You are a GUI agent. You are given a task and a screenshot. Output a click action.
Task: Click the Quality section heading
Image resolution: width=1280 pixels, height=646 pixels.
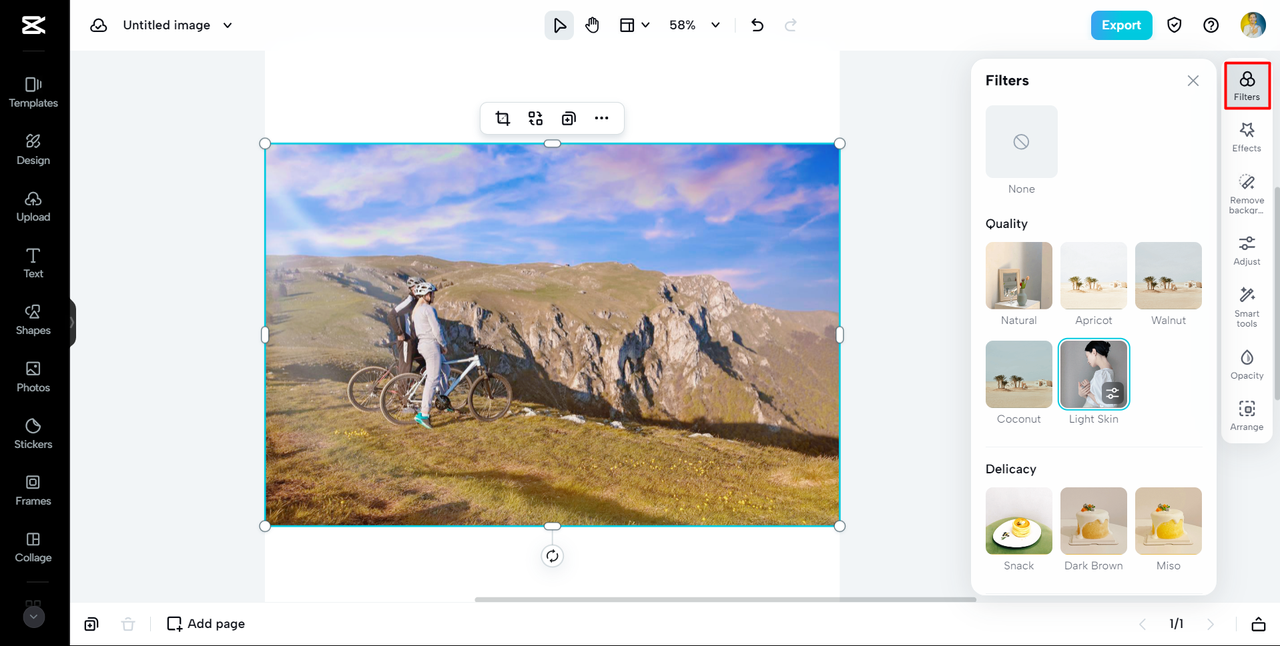click(x=1006, y=224)
